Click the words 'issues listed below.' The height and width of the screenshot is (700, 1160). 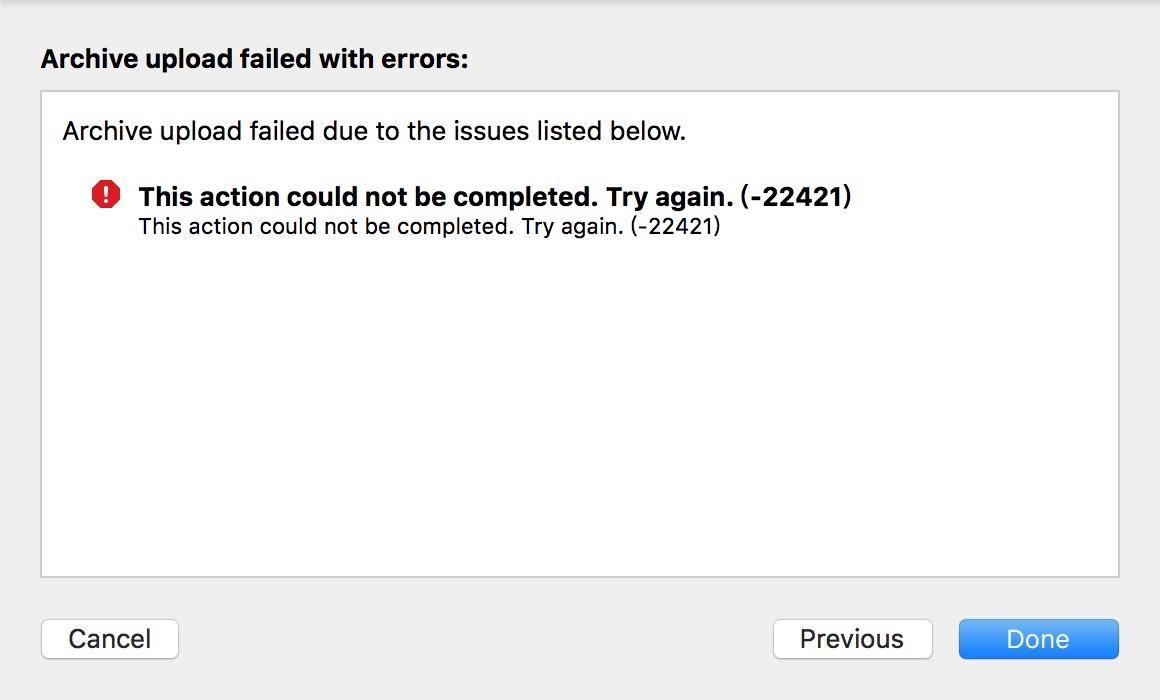pos(570,131)
